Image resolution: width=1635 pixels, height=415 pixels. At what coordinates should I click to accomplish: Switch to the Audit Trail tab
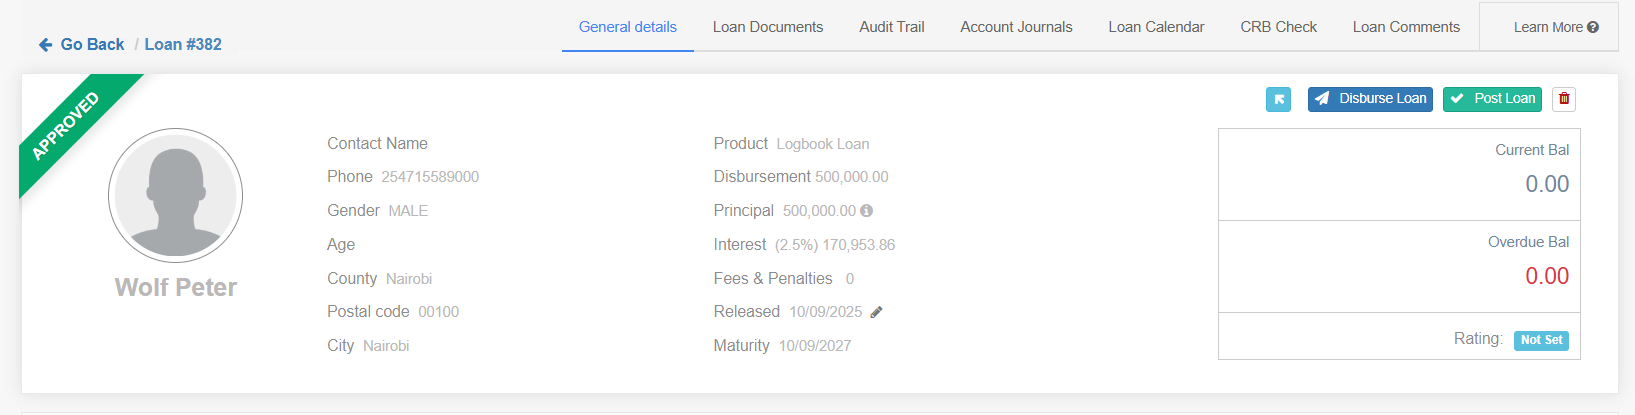(x=891, y=27)
